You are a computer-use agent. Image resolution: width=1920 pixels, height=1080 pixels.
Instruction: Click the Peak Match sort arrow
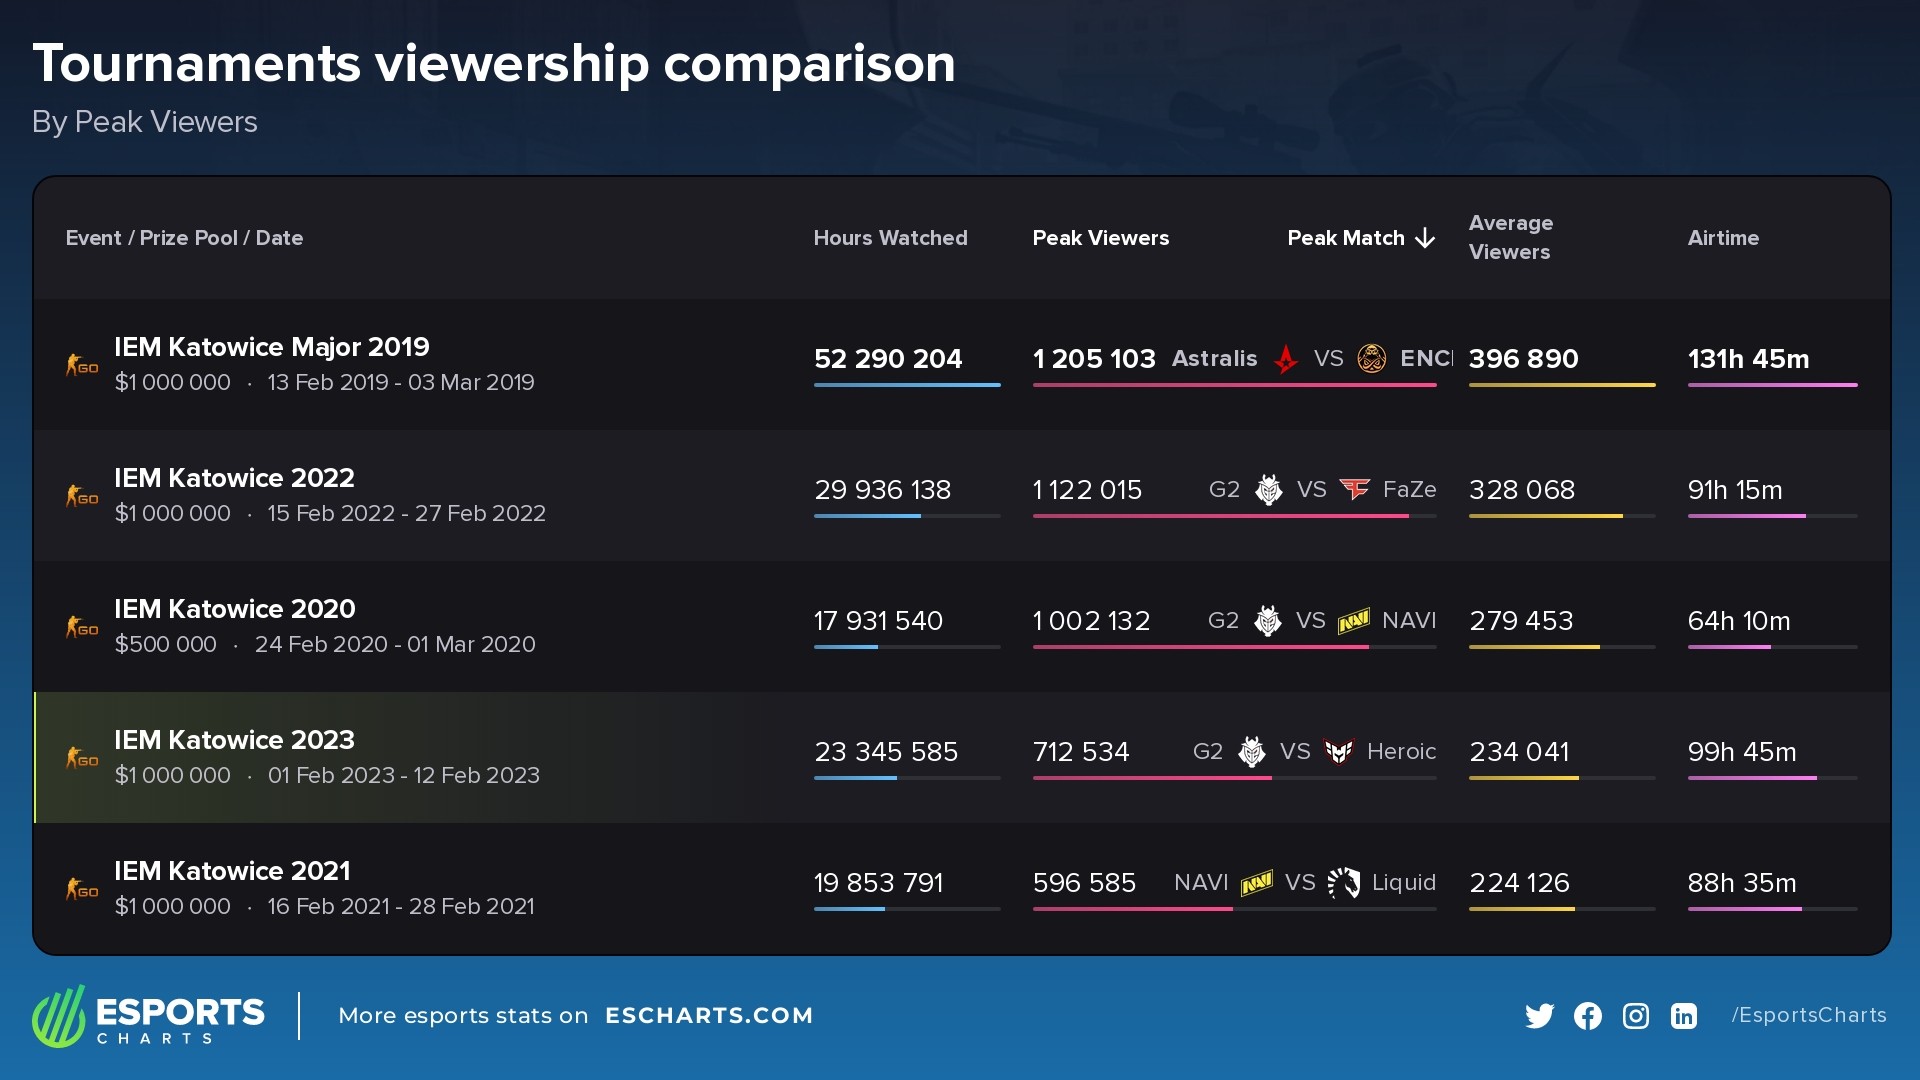click(1426, 238)
